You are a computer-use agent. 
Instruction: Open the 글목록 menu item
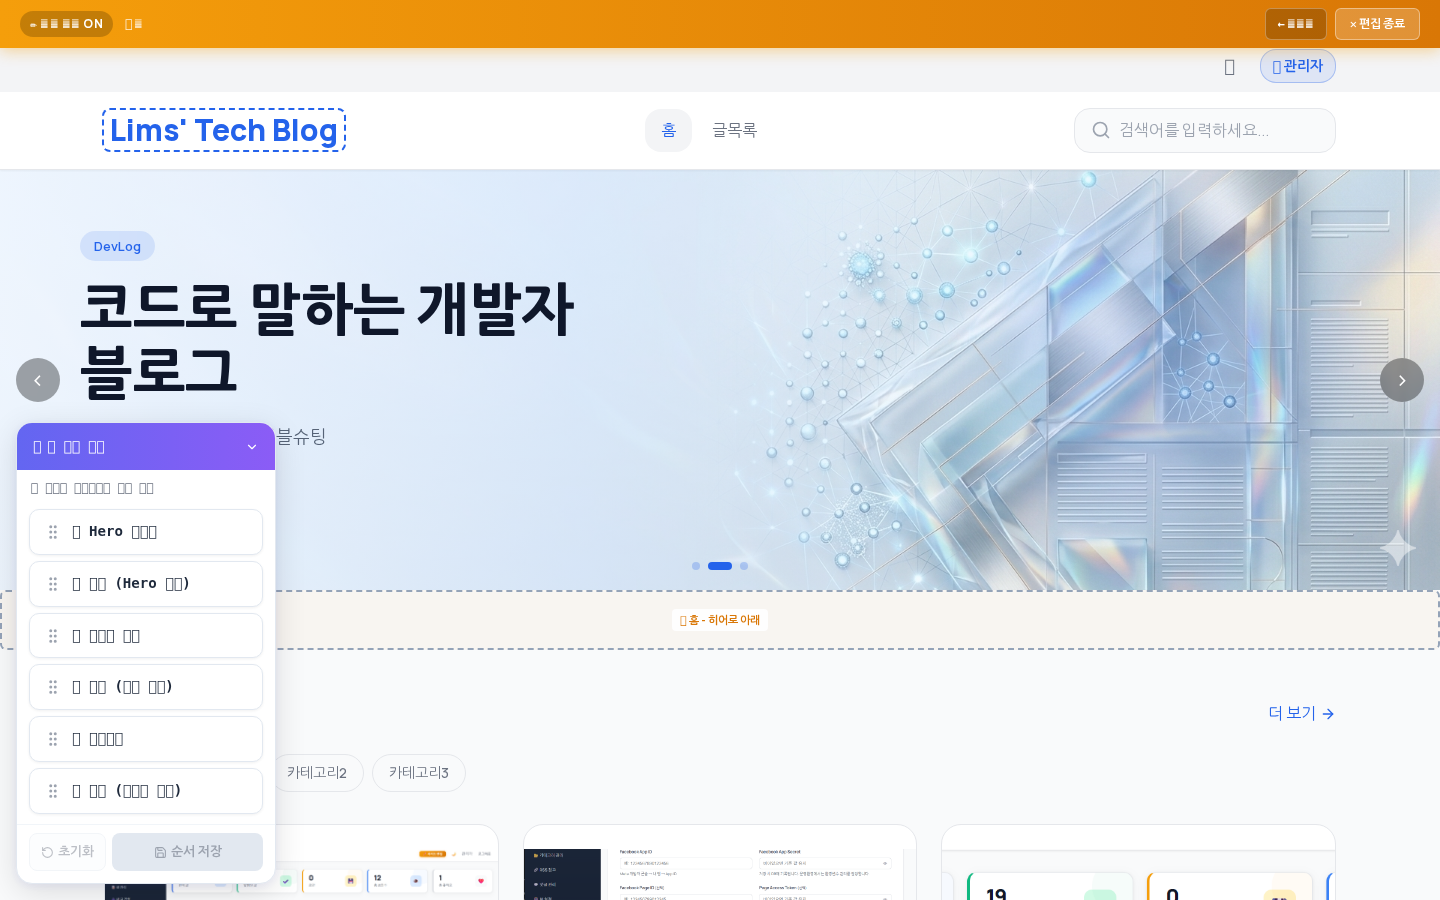click(734, 130)
